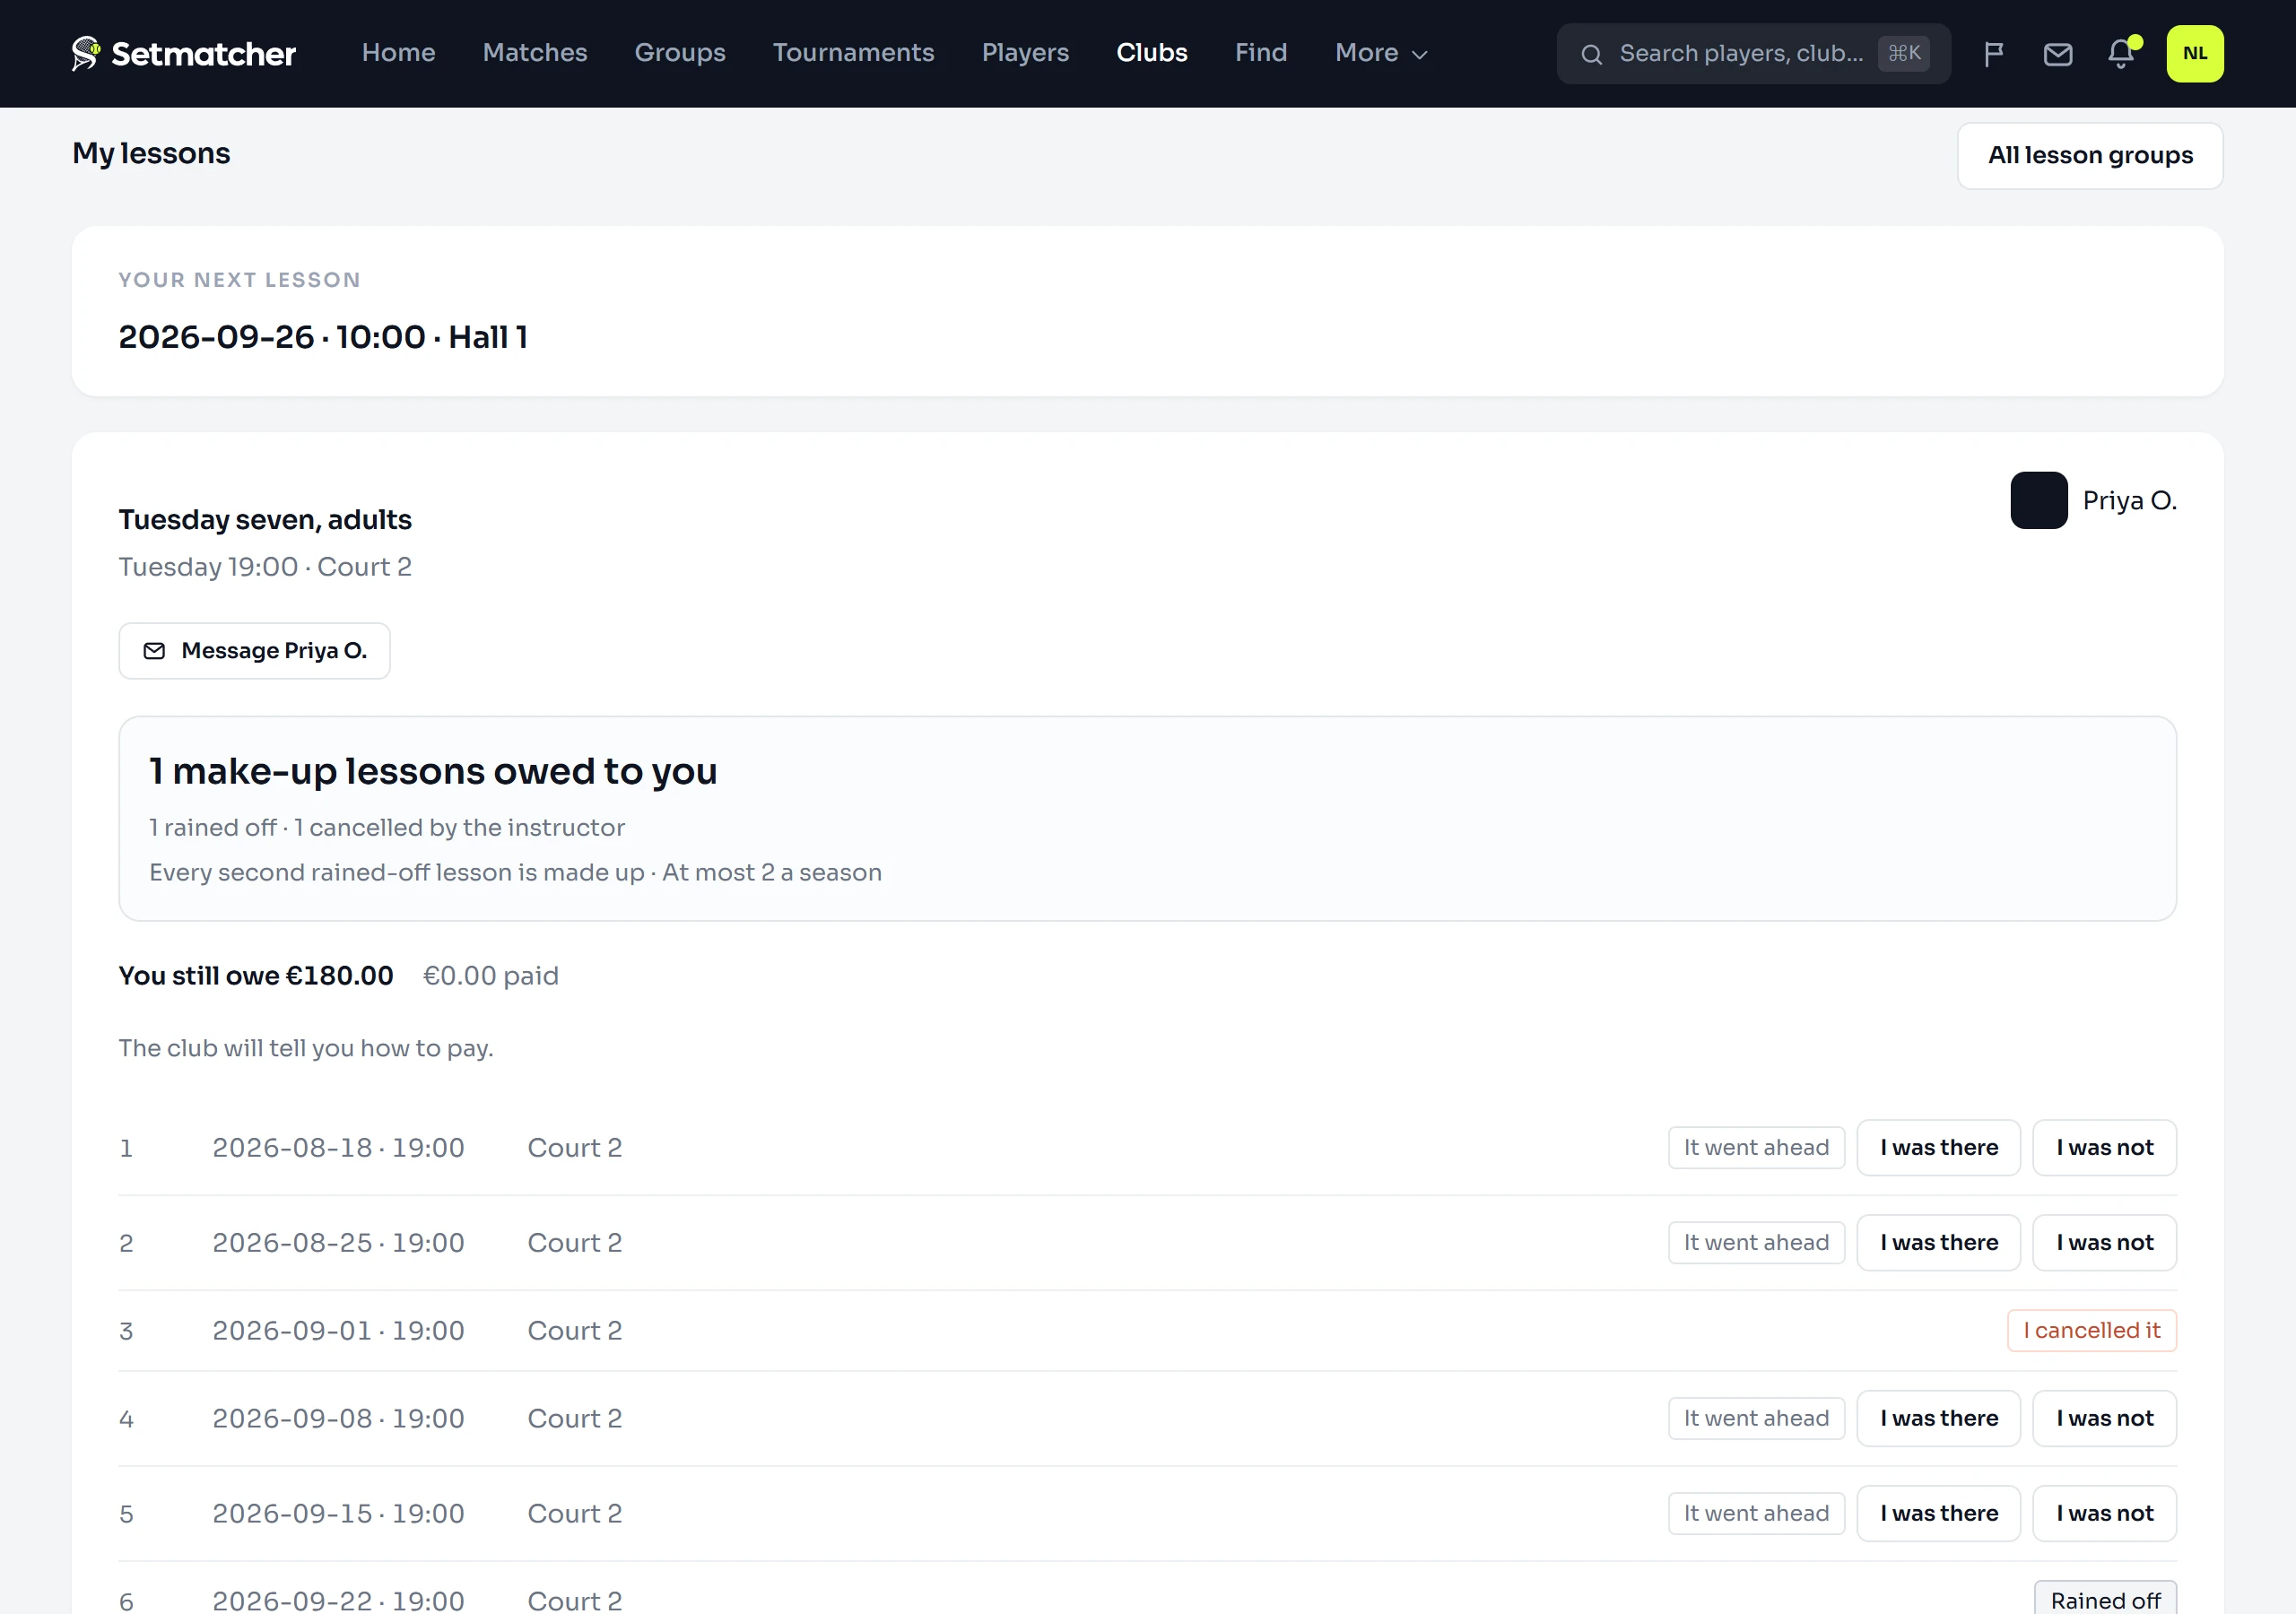
Task: Mark 'I was there' for 2026-09-15 lesson
Action: (x=1938, y=1514)
